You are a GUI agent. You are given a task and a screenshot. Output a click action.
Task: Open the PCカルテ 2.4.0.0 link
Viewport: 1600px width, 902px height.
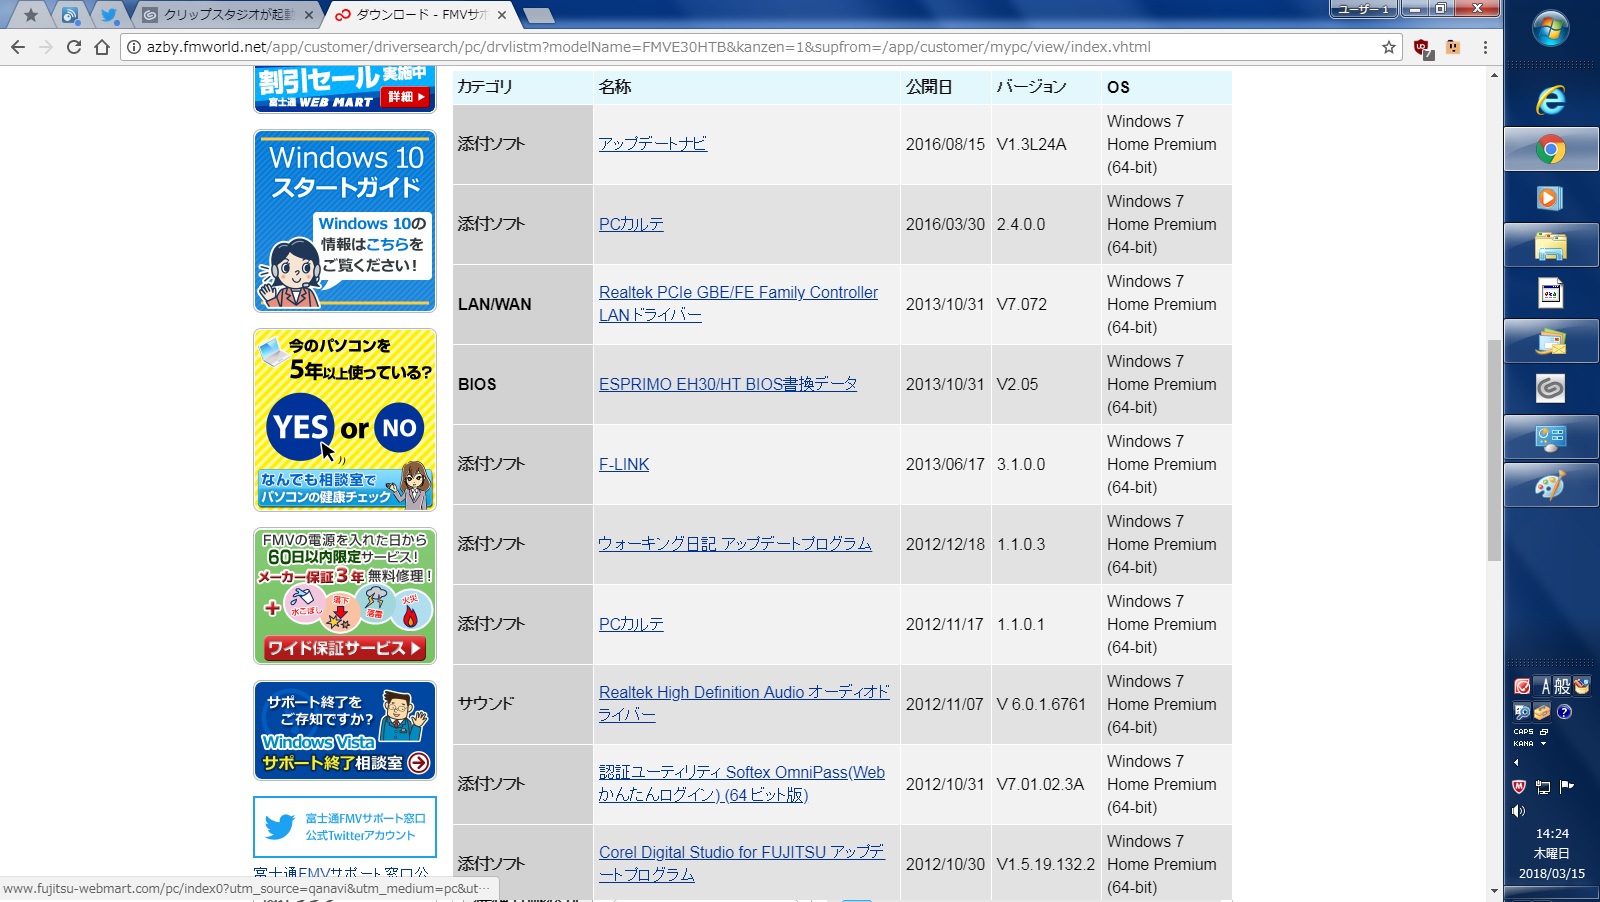[x=631, y=224]
